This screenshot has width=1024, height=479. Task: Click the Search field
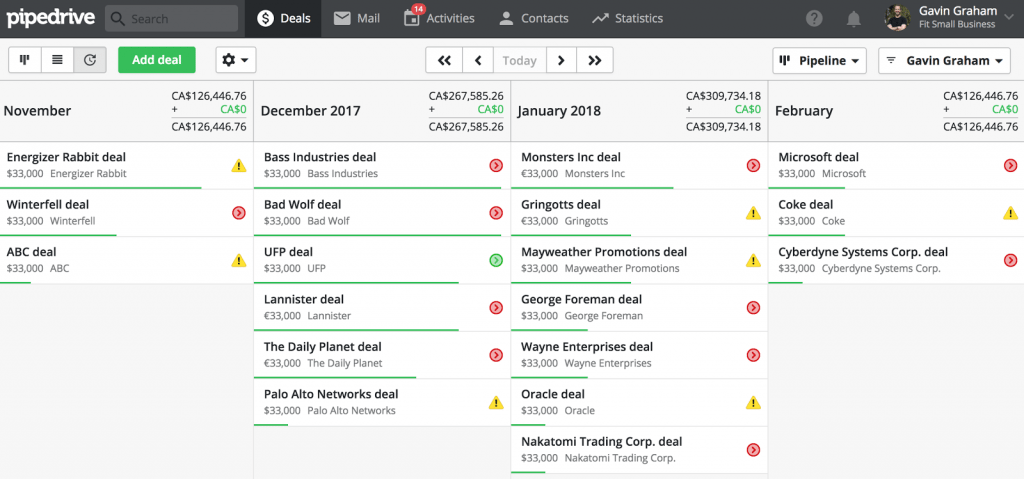(x=172, y=18)
